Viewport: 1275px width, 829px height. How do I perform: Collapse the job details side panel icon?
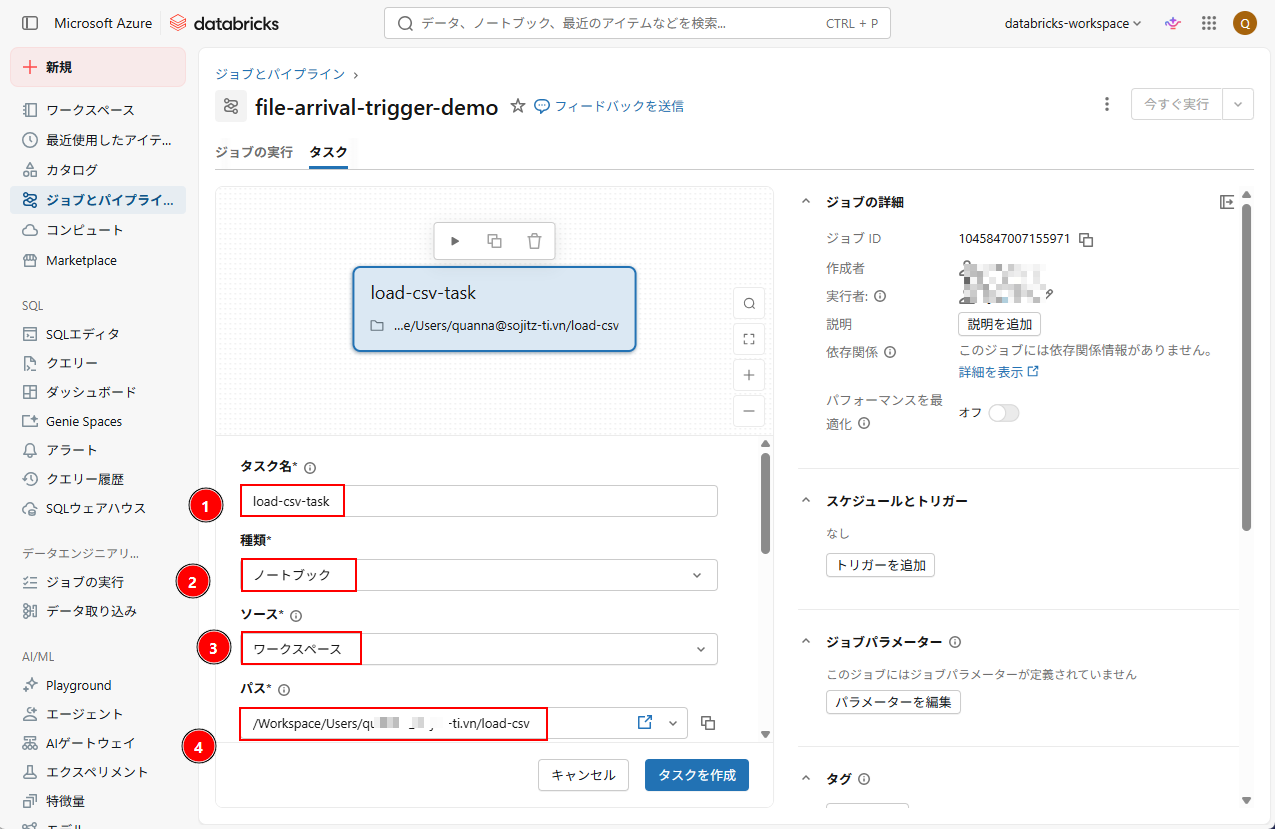1227,202
